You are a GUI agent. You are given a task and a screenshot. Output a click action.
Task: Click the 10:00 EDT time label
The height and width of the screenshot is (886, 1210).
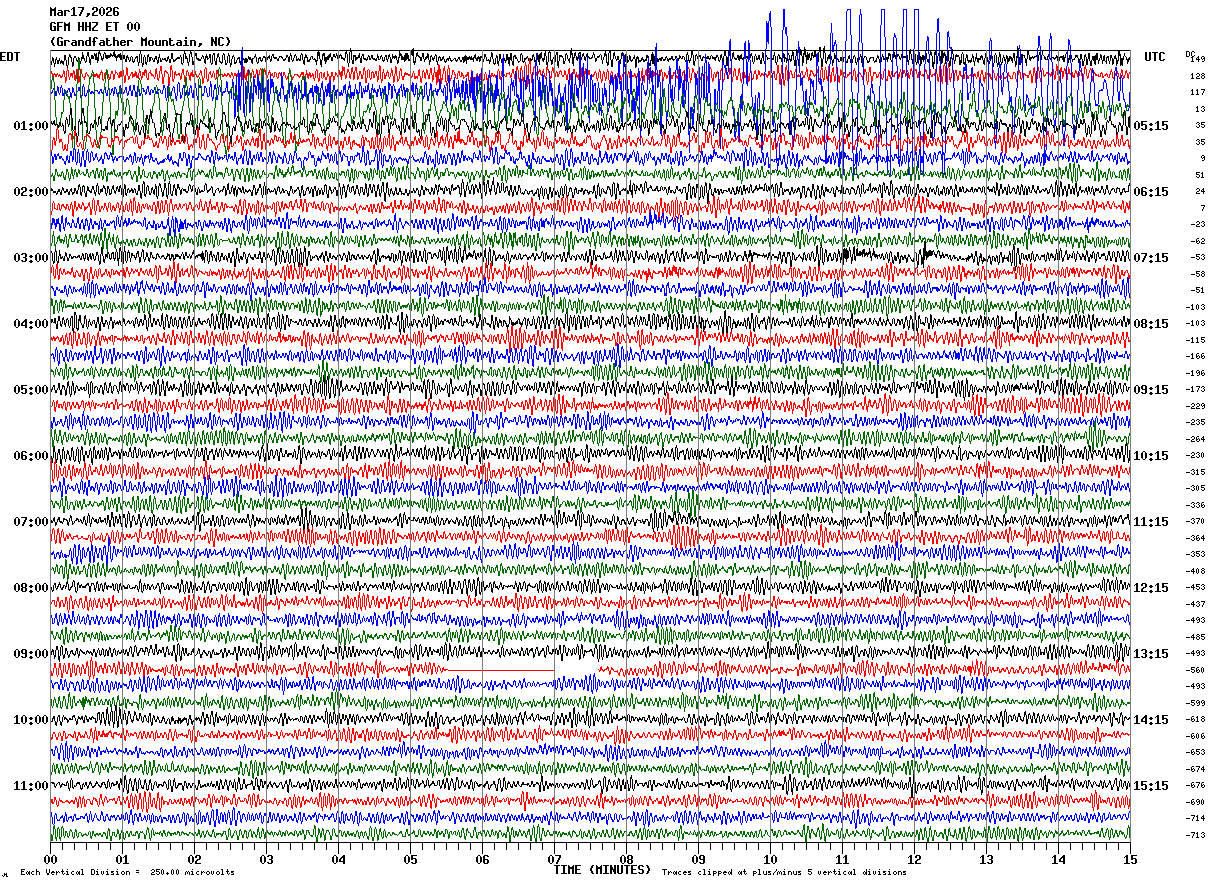coord(31,720)
